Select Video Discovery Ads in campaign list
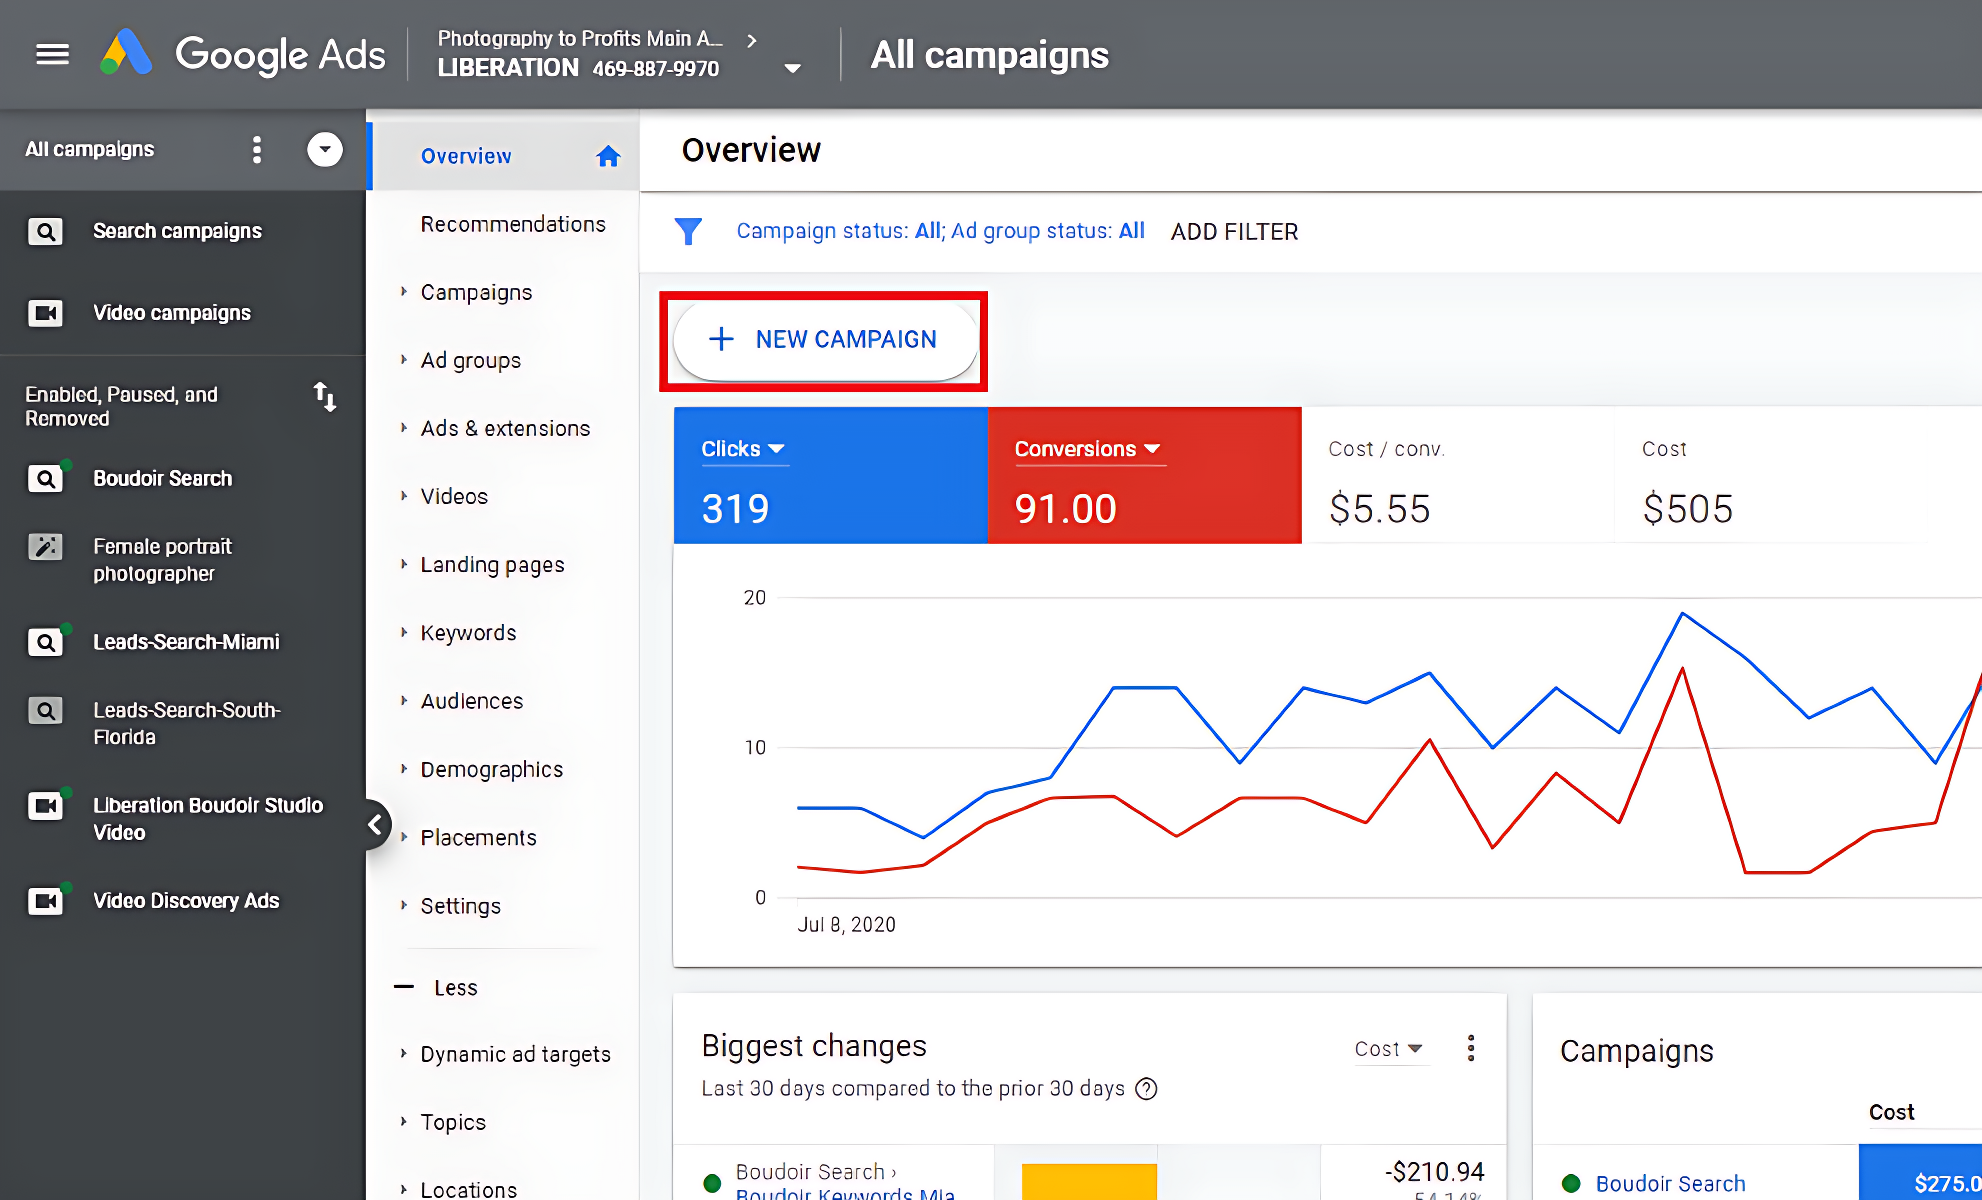1982x1200 pixels. point(186,901)
